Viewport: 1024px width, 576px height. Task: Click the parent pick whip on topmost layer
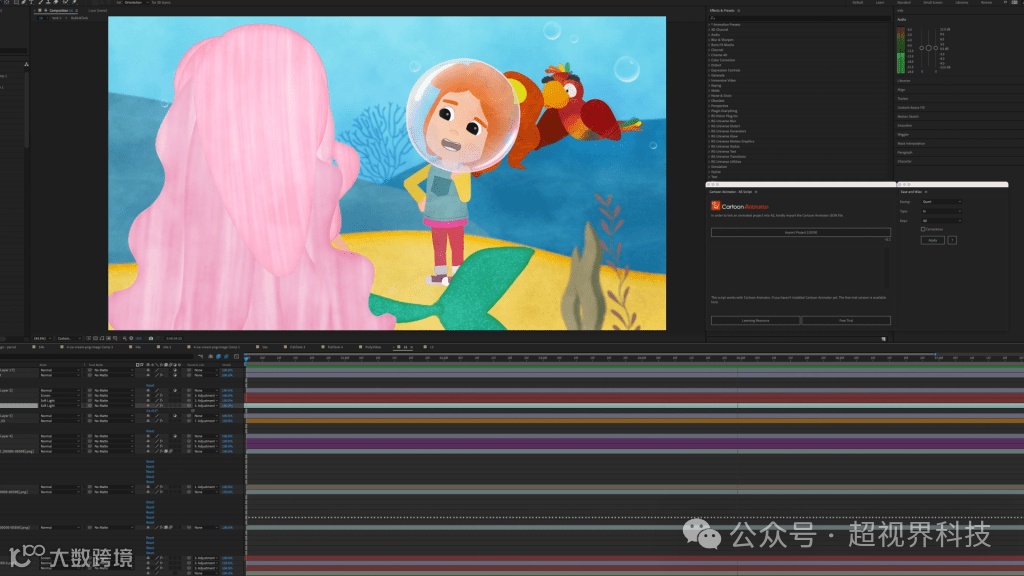[x=189, y=370]
